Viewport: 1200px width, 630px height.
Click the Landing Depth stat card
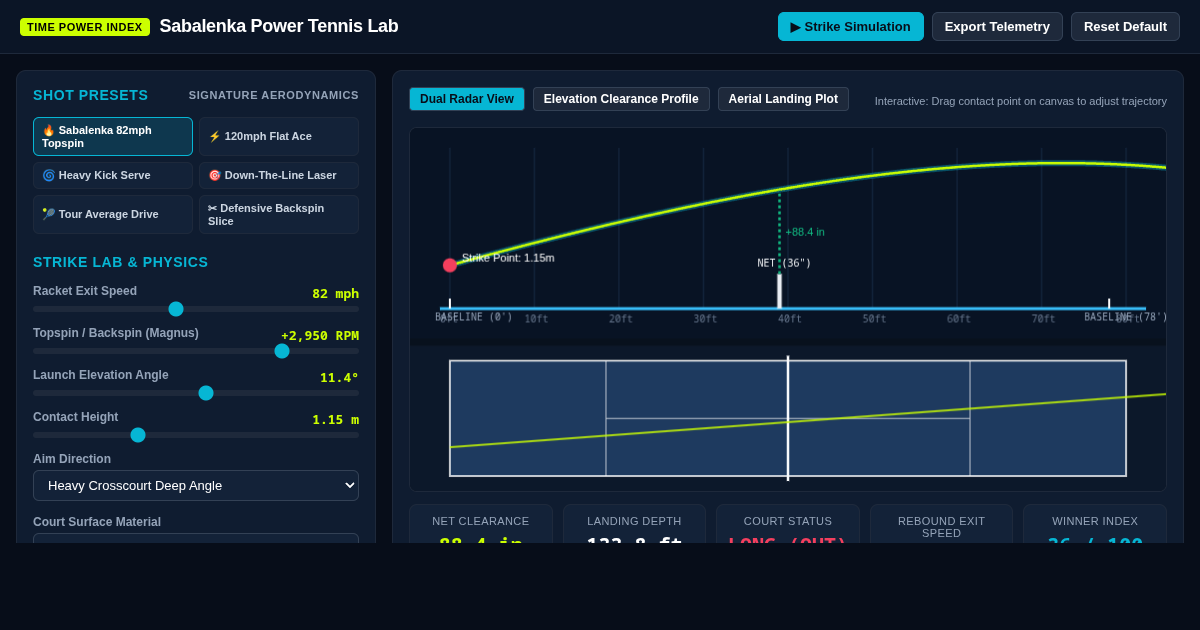634,524
